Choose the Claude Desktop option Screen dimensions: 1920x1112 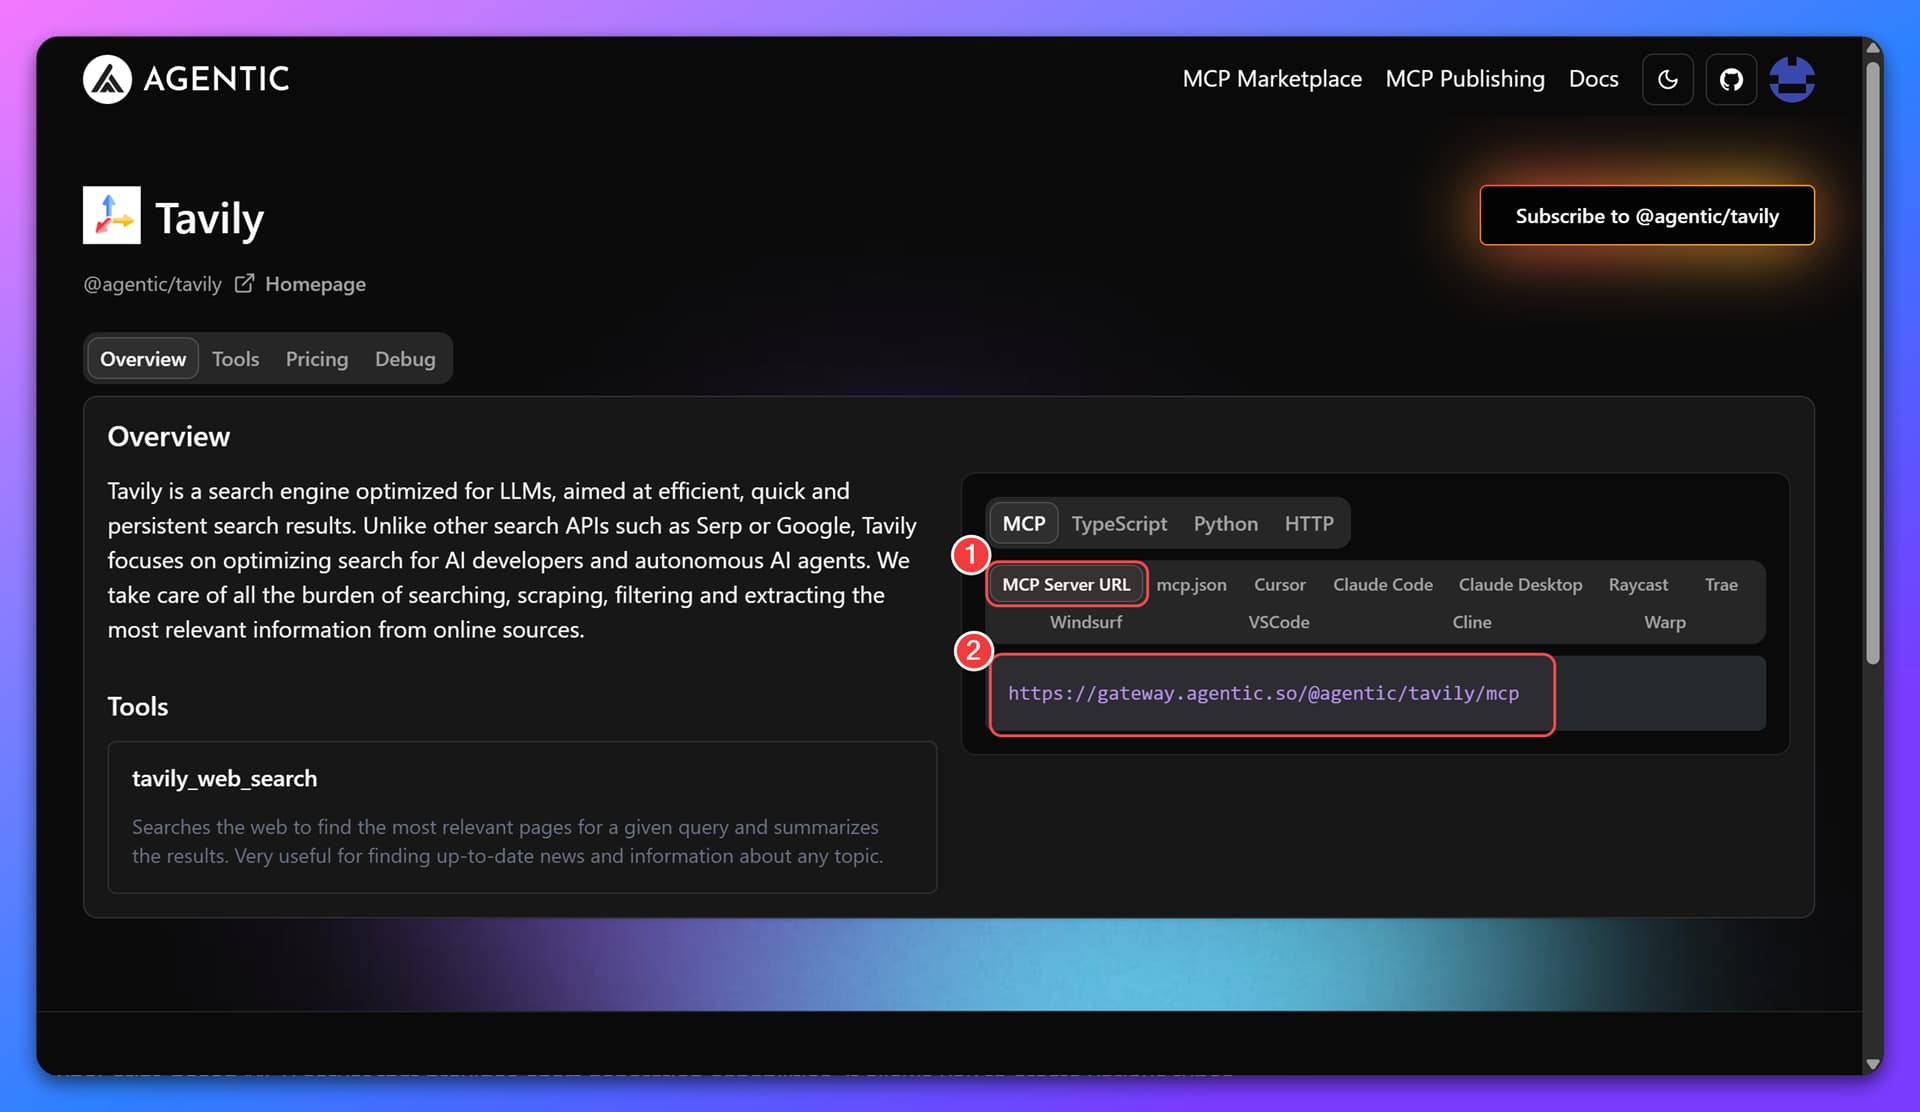pos(1520,584)
